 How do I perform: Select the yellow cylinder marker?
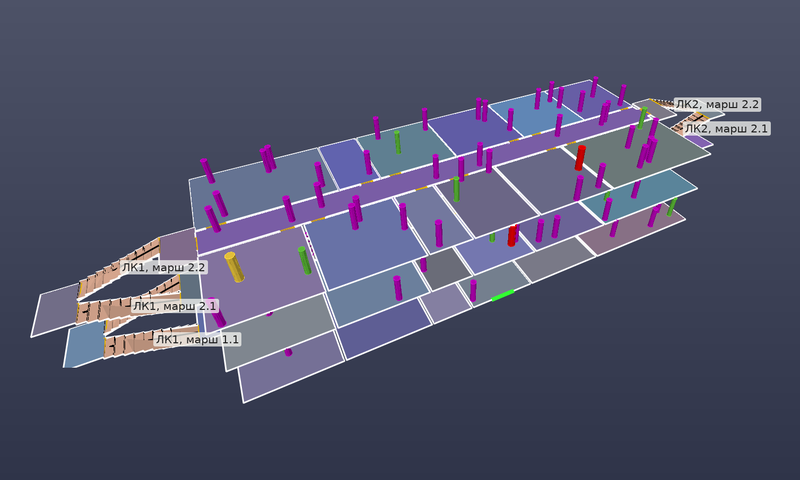pyautogui.click(x=234, y=267)
